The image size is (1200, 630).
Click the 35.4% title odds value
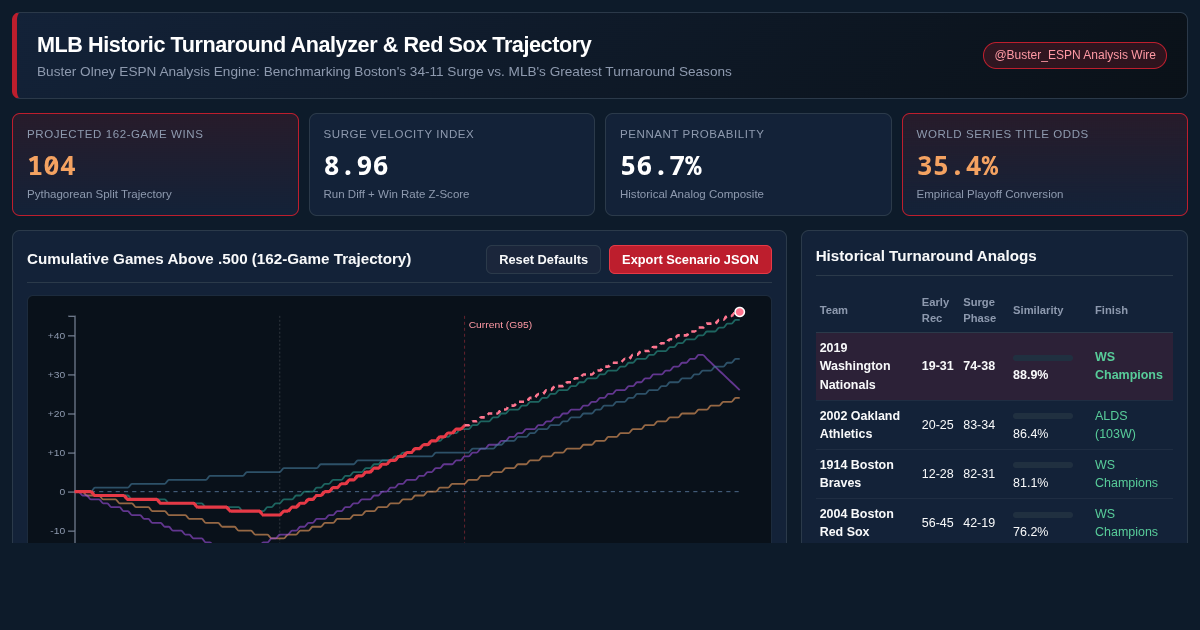tap(957, 166)
